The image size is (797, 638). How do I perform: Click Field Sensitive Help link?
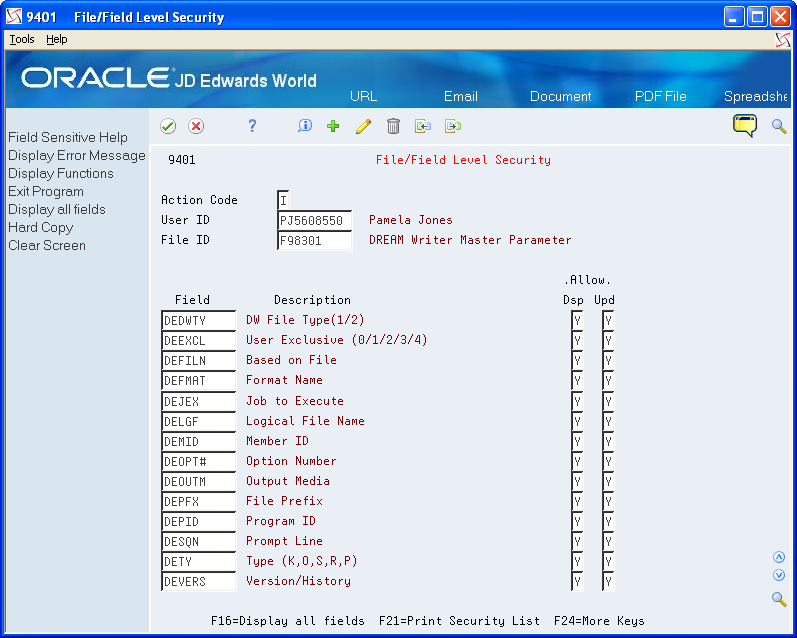68,137
